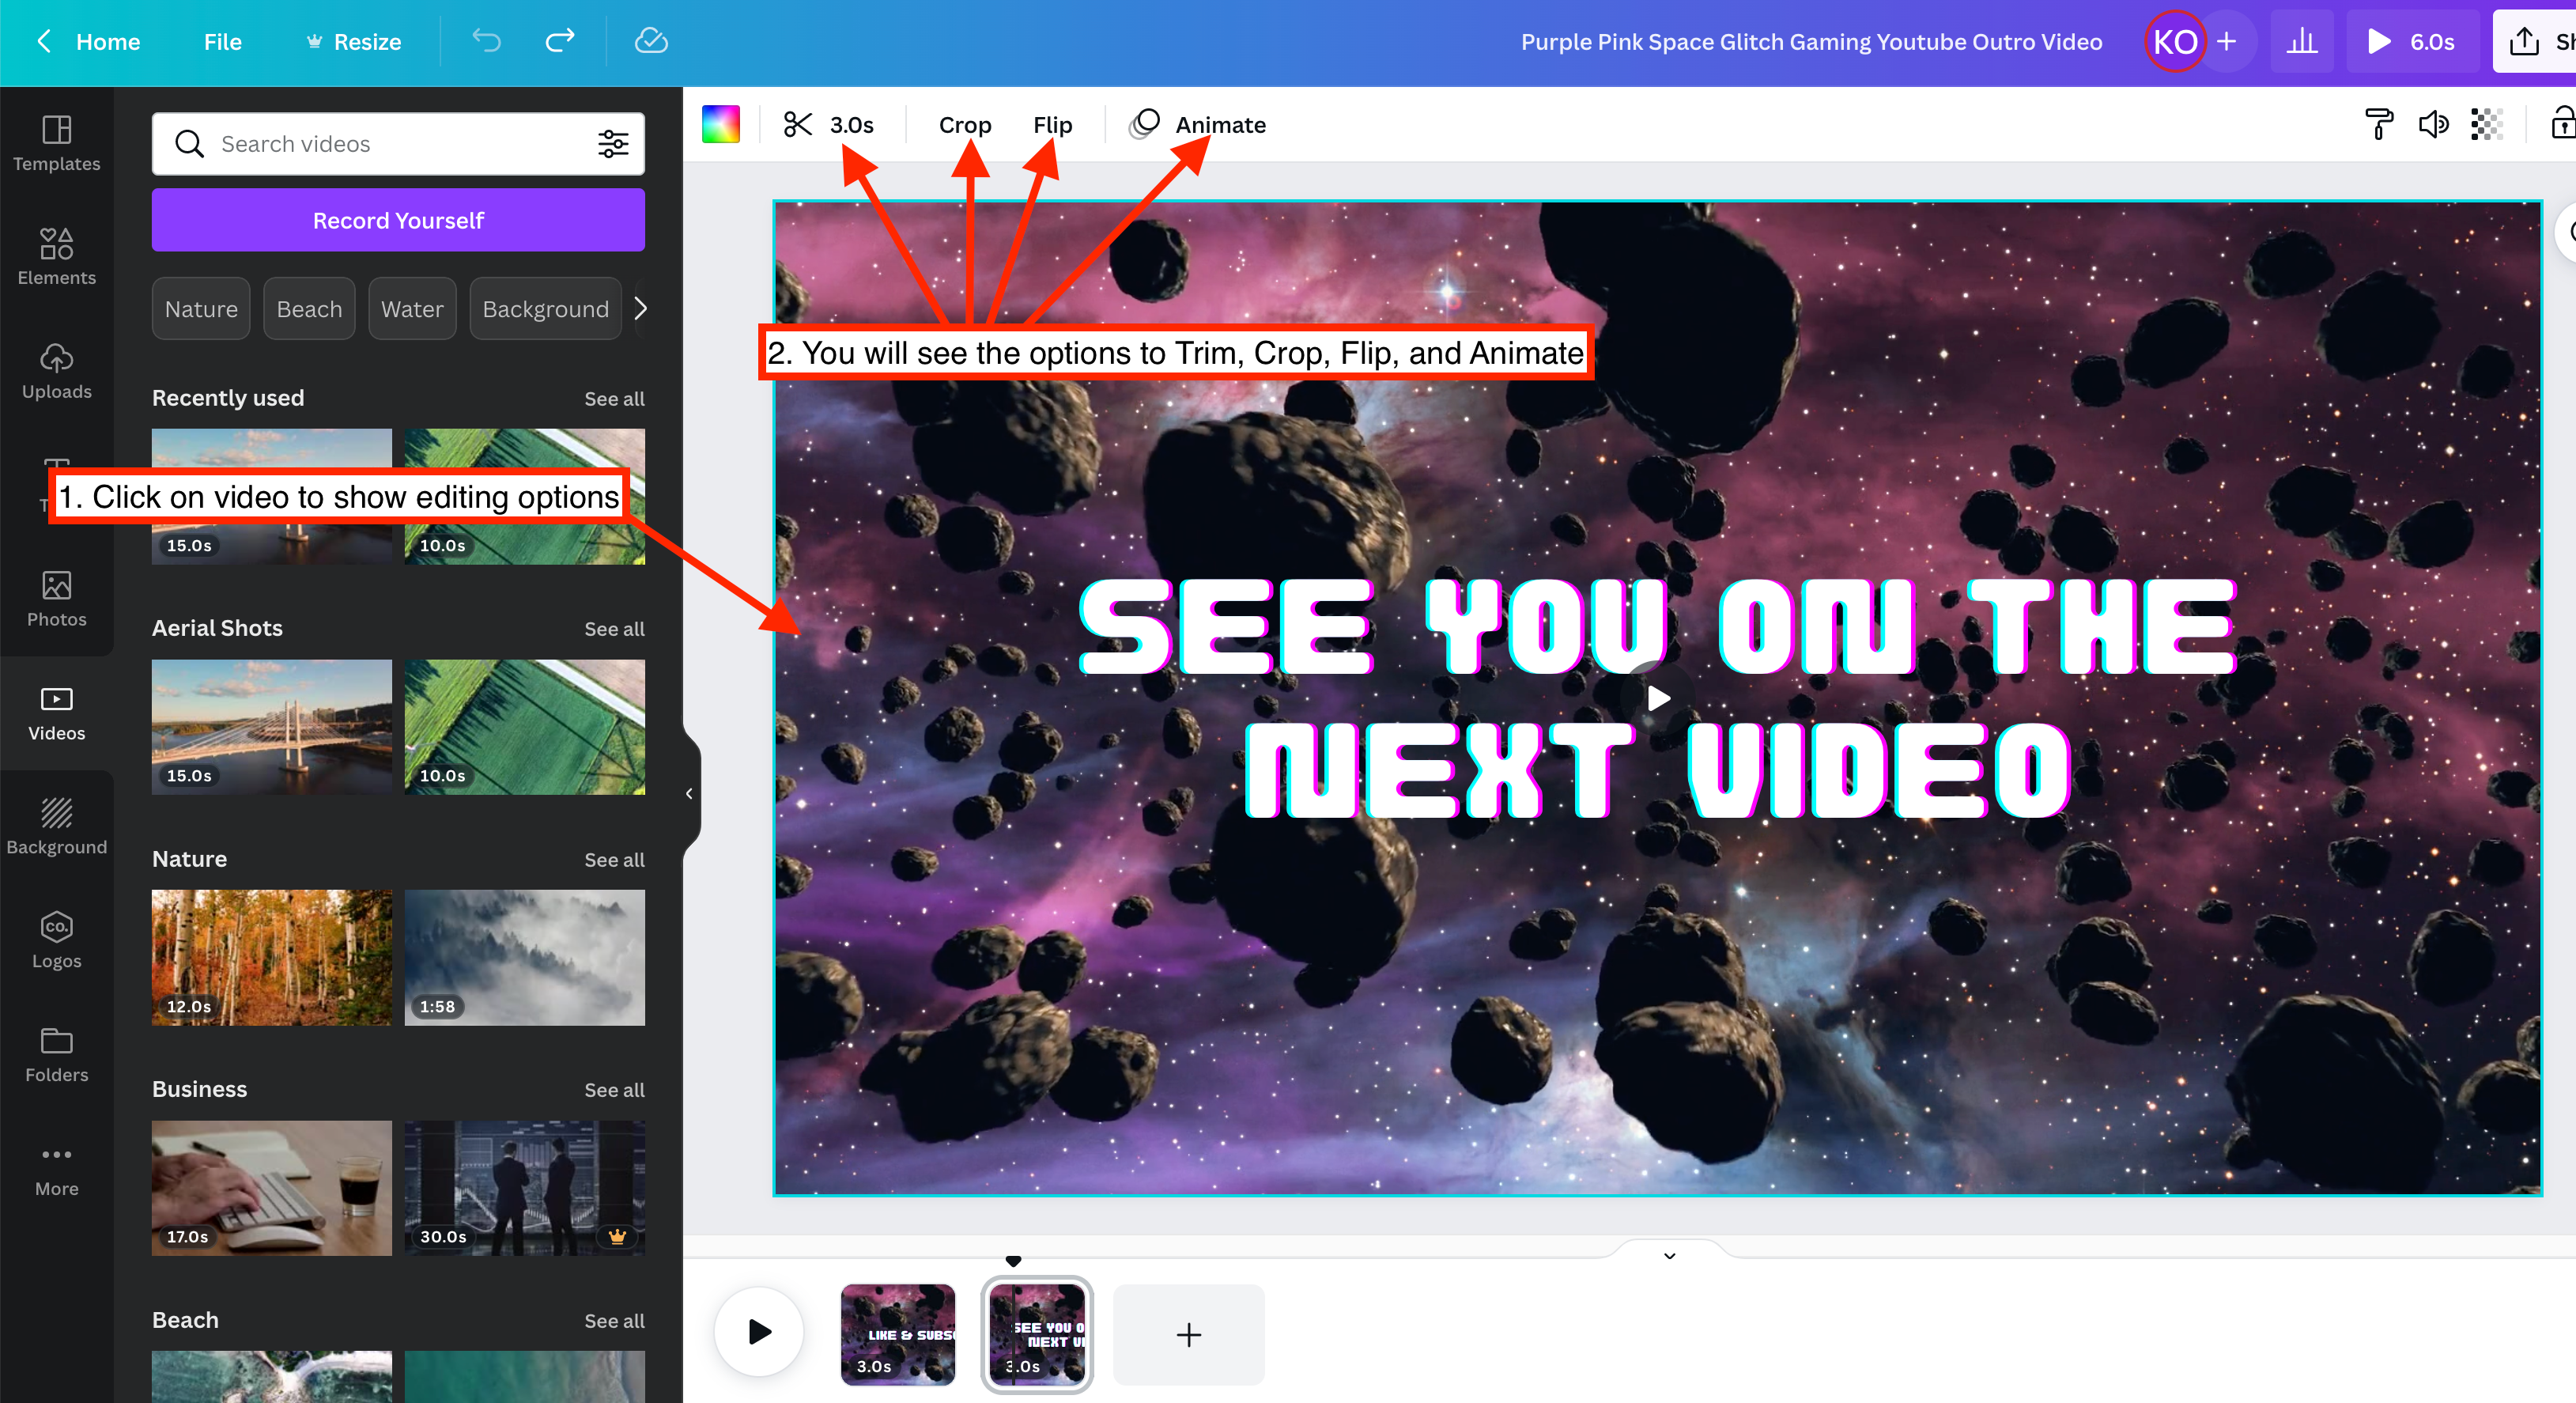This screenshot has width=2576, height=1403.
Task: Select the first timeline page thumbnail
Action: tap(897, 1334)
